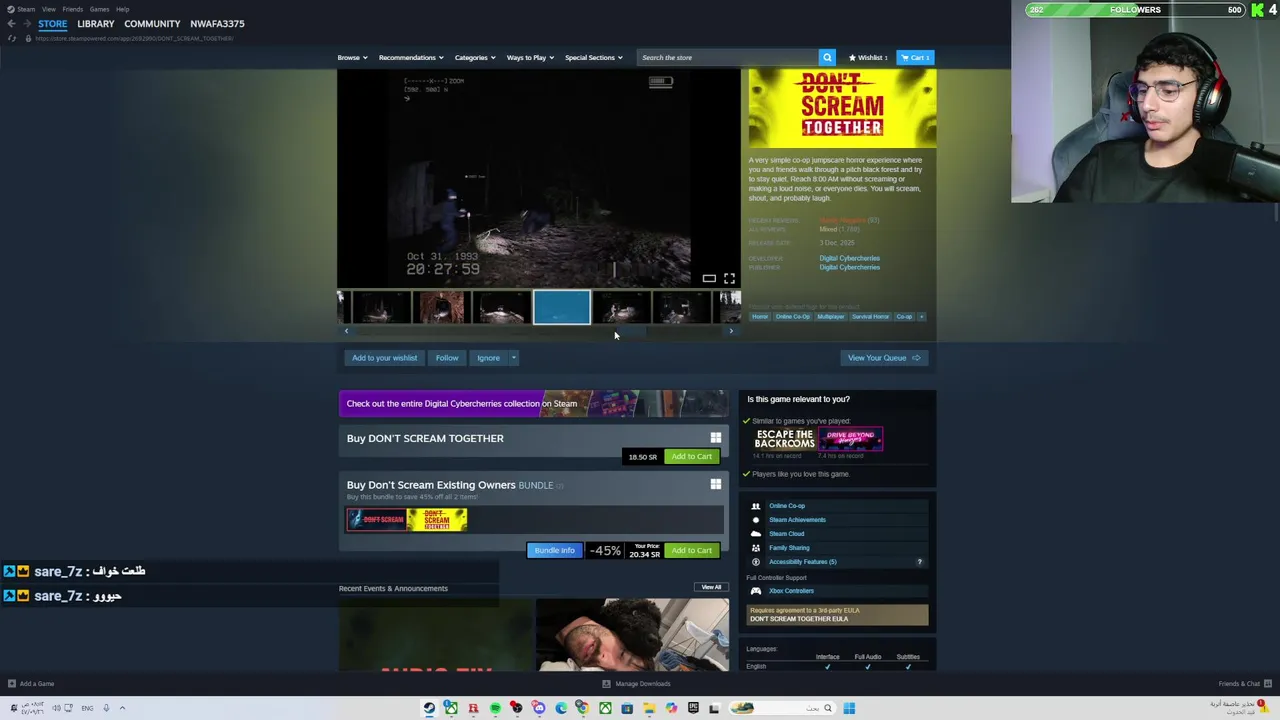Open the Drive Beyond Horizons capsule
Viewport: 1280px width, 720px height.
[x=851, y=439]
